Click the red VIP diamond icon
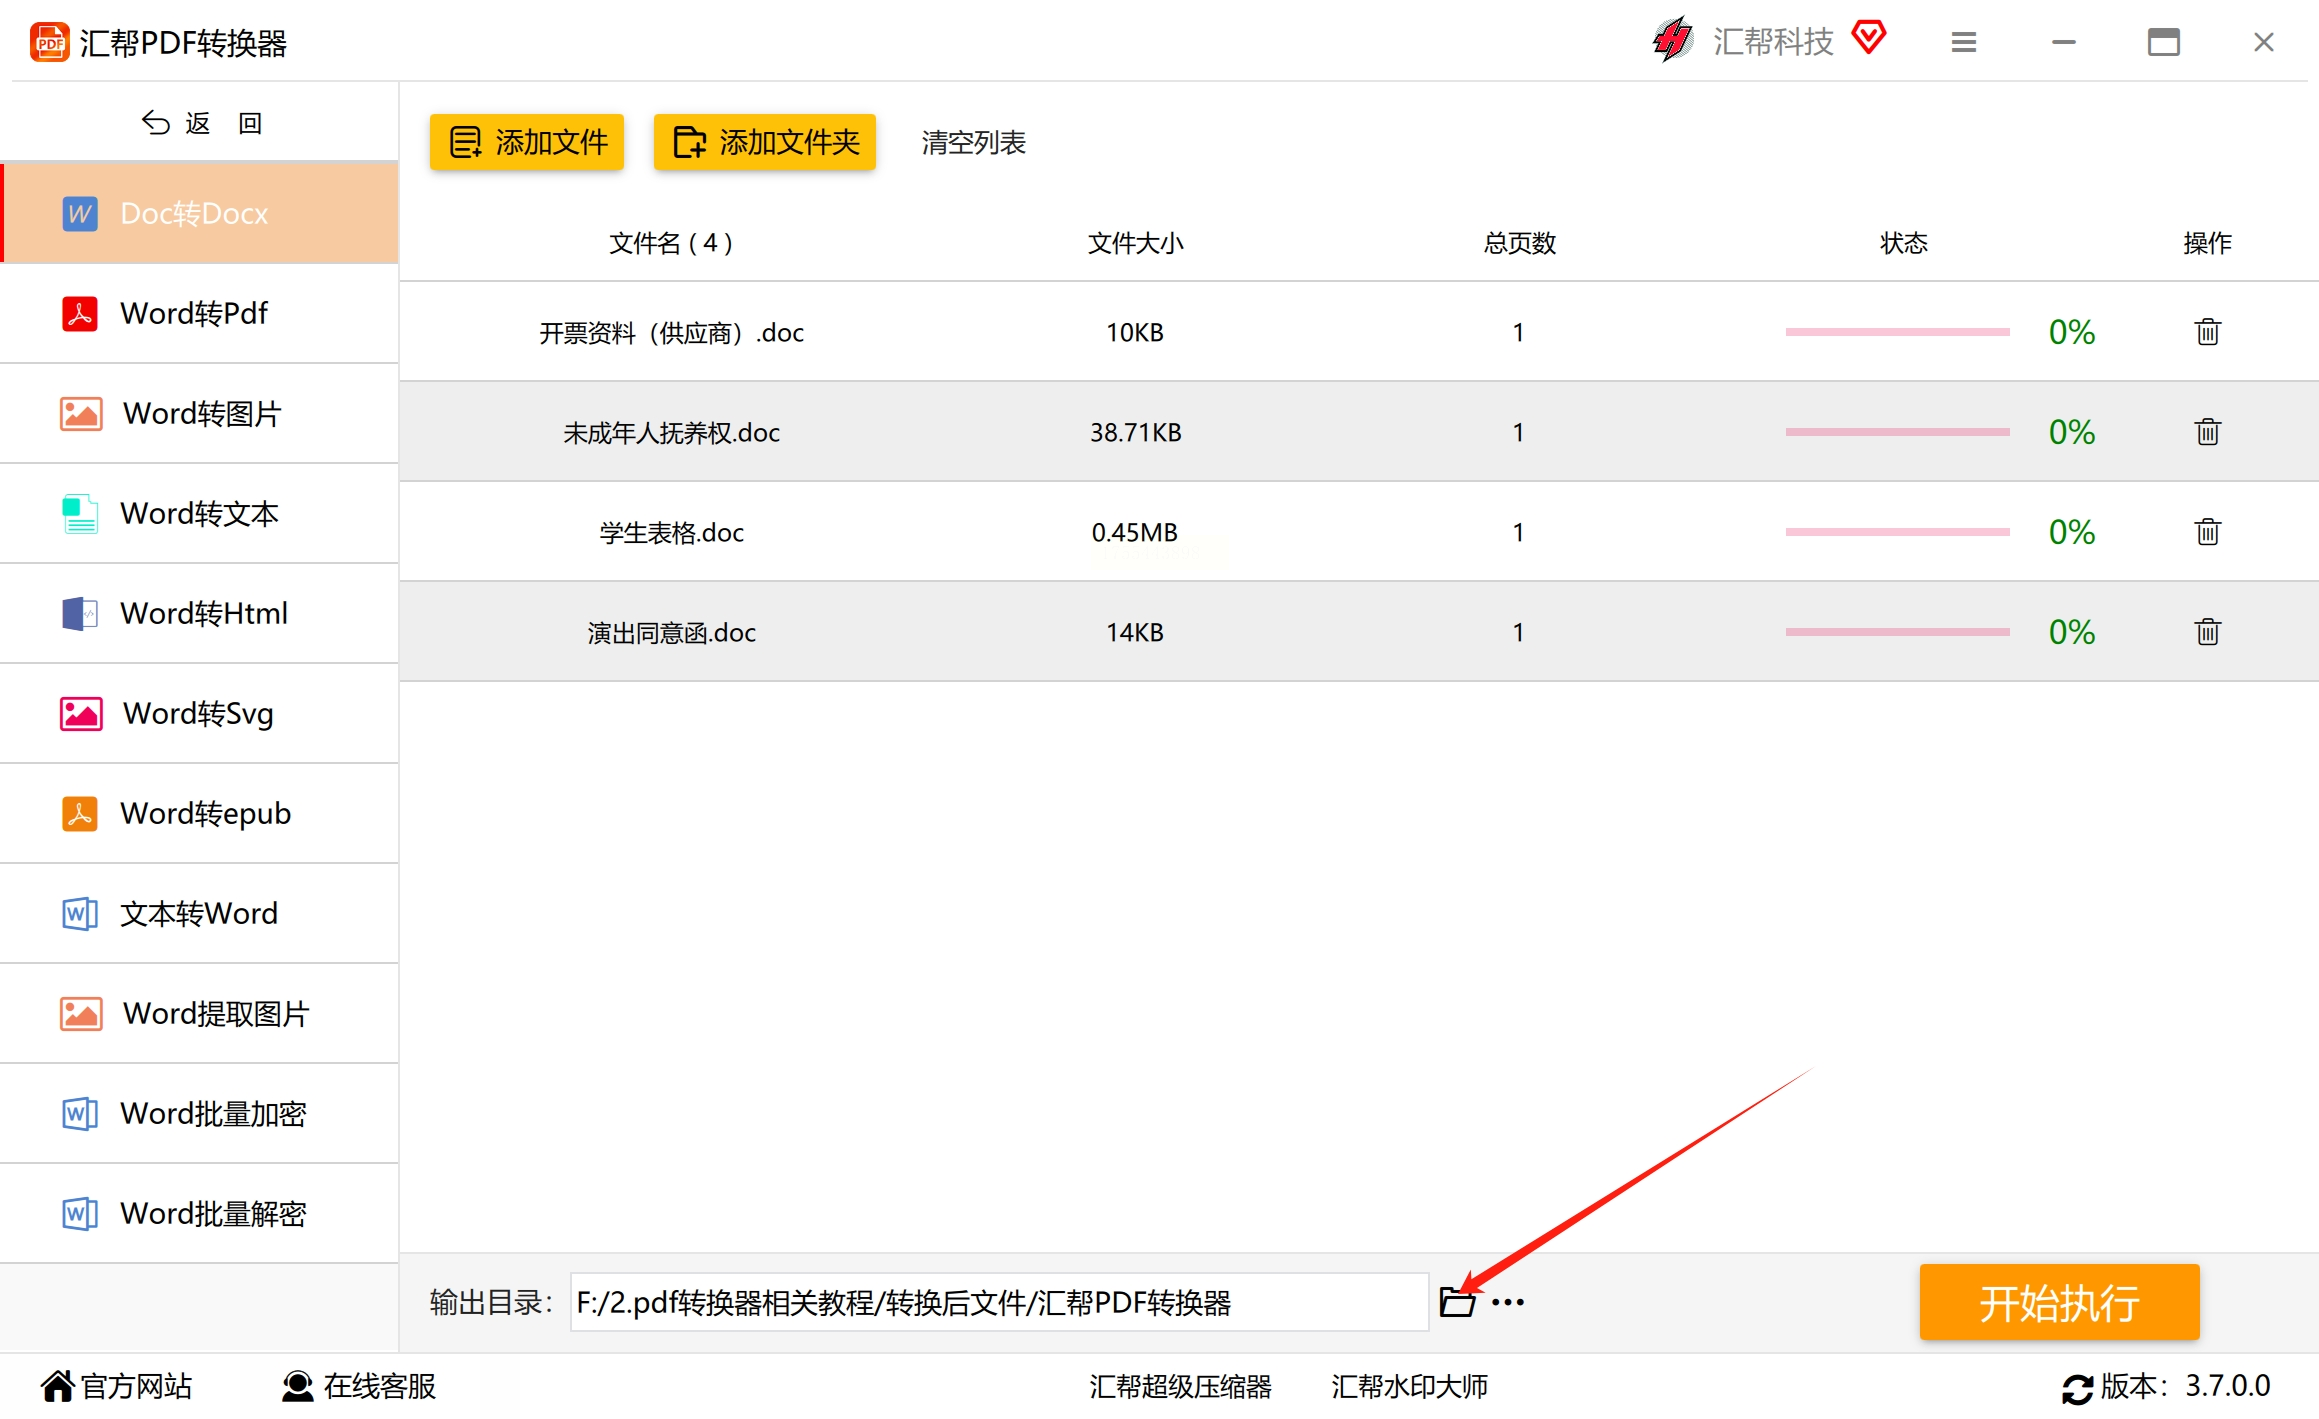 1868,38
